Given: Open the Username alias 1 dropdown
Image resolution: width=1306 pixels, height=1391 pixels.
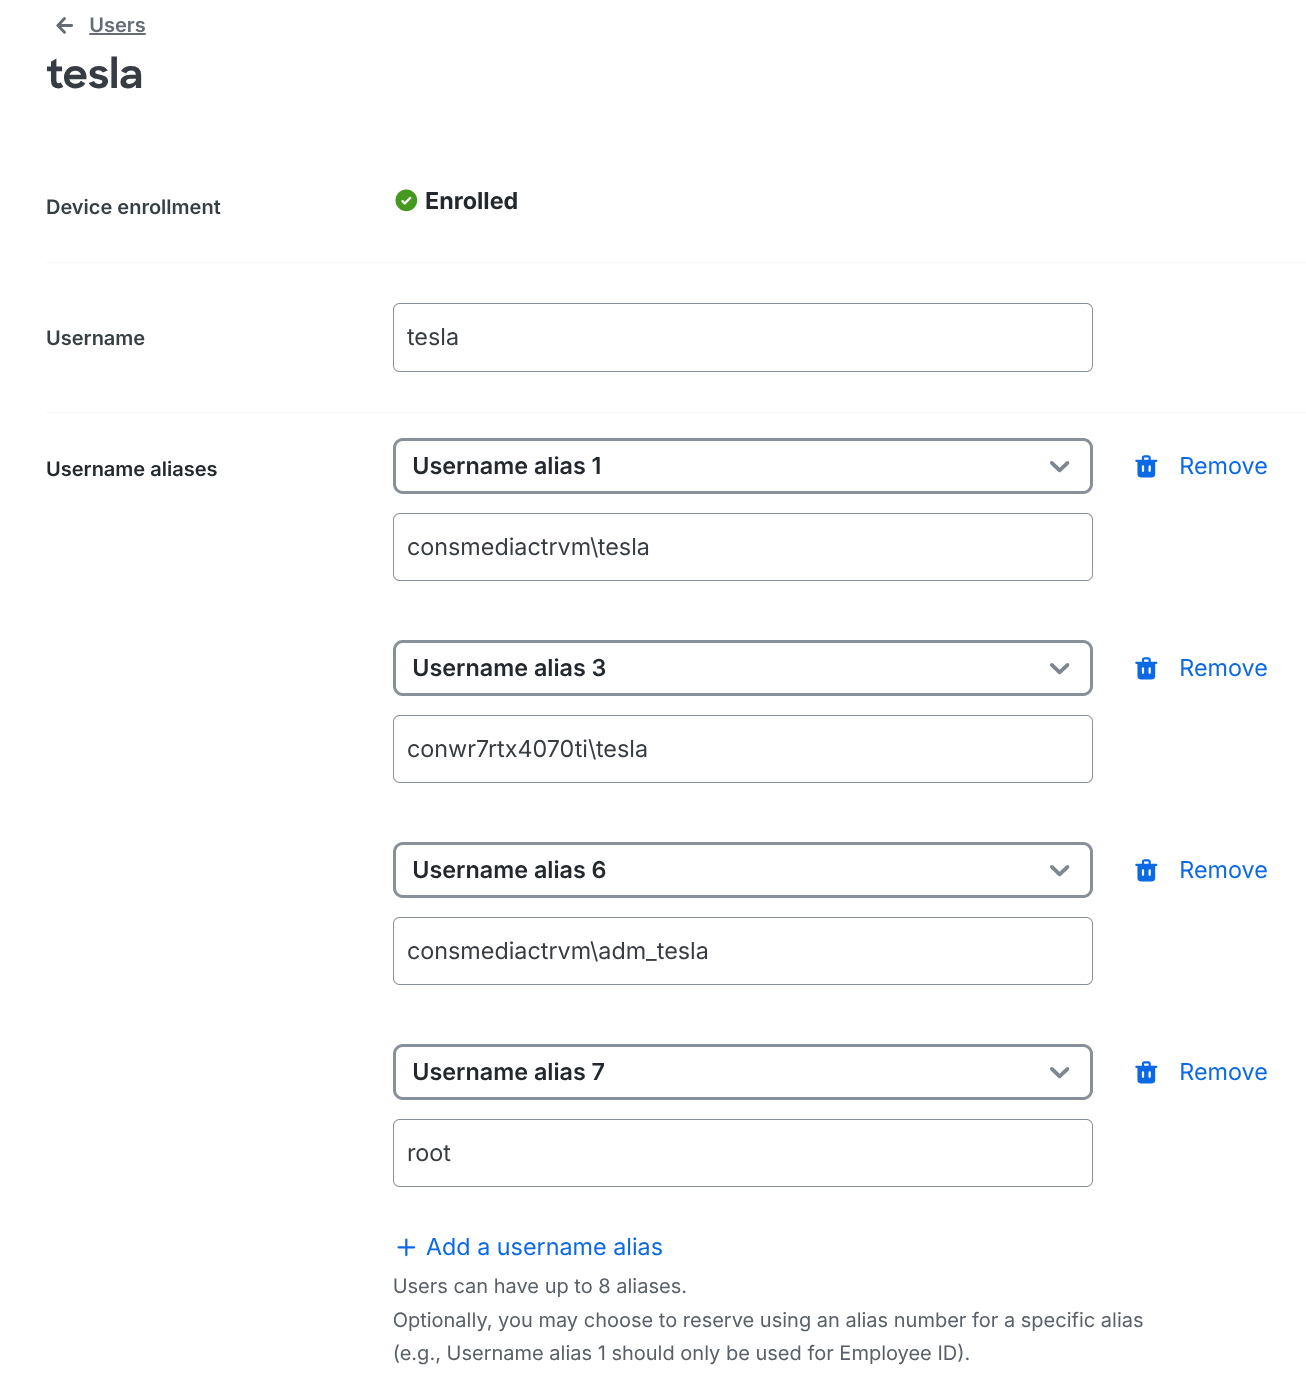Looking at the screenshot, I should tap(742, 466).
